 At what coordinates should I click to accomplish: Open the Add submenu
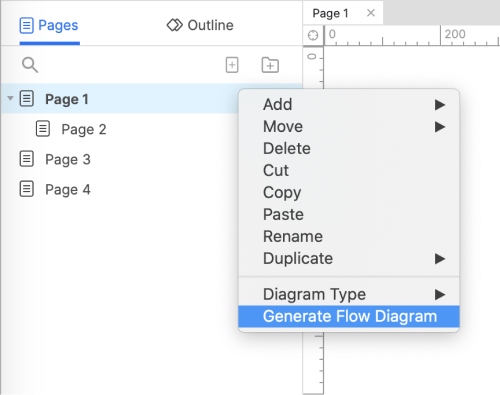tap(349, 104)
